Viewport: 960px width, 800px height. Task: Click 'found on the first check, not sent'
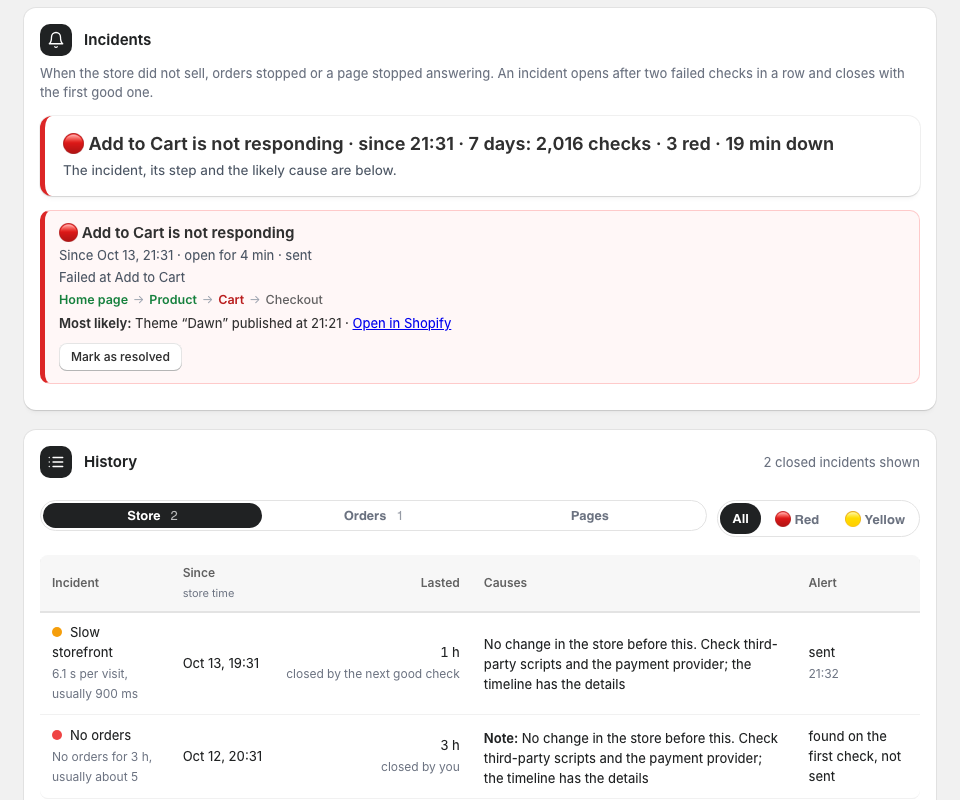[855, 757]
